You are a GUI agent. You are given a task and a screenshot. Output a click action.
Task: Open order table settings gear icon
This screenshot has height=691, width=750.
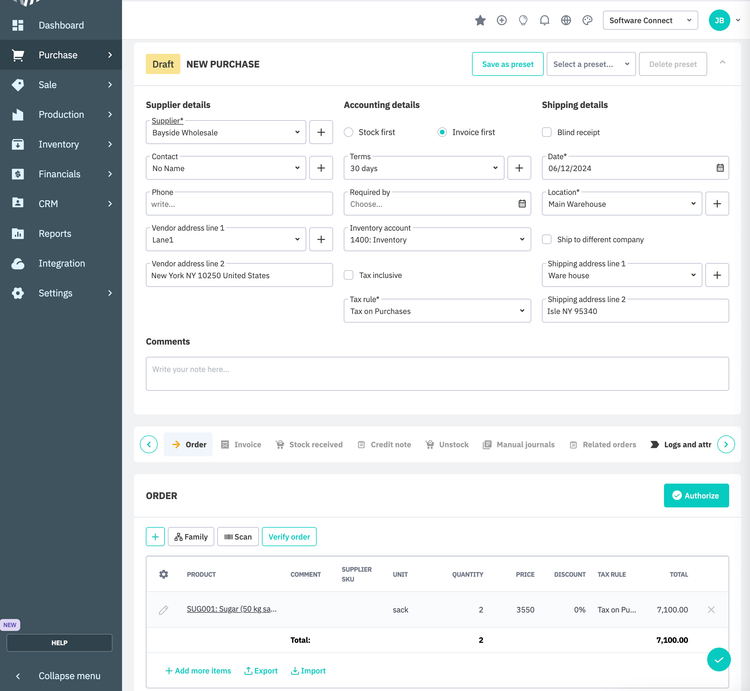click(164, 574)
